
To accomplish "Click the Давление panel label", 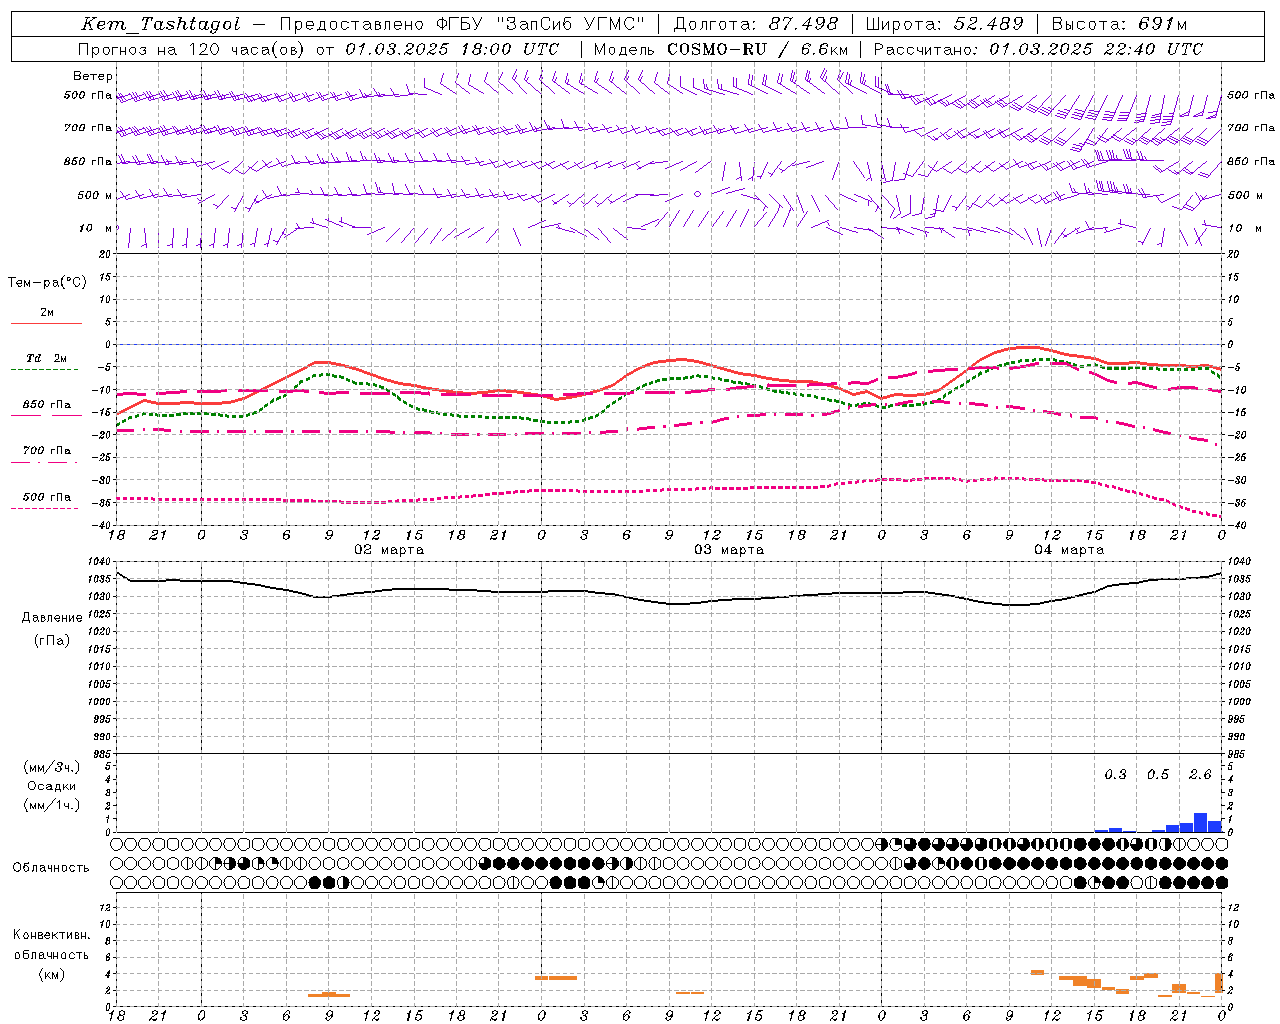I will coord(52,618).
